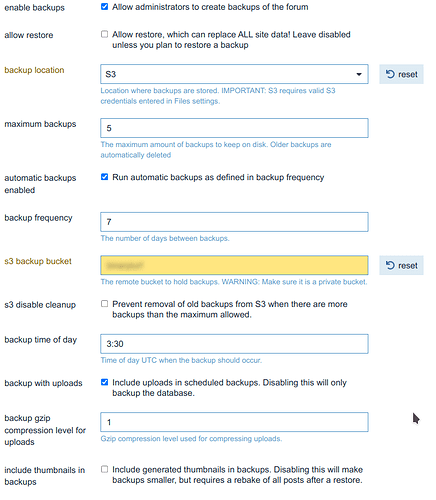436x500 pixels.
Task: Disable backup with uploads checkbox
Action: [105, 382]
